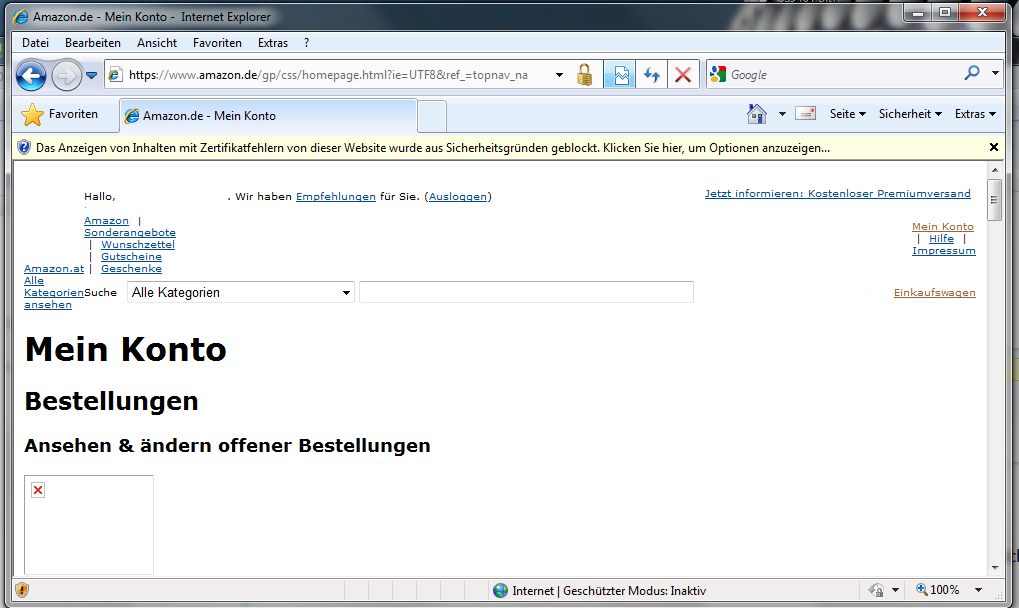Click the broken image red X placeholder
This screenshot has width=1019, height=608.
coord(38,490)
